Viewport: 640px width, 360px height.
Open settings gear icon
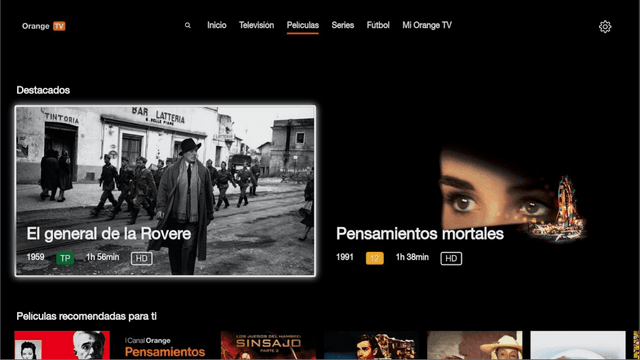(605, 27)
